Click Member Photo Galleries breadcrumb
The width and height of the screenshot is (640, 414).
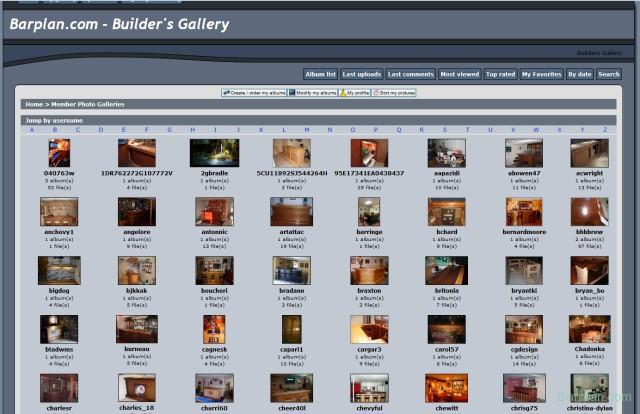88,105
